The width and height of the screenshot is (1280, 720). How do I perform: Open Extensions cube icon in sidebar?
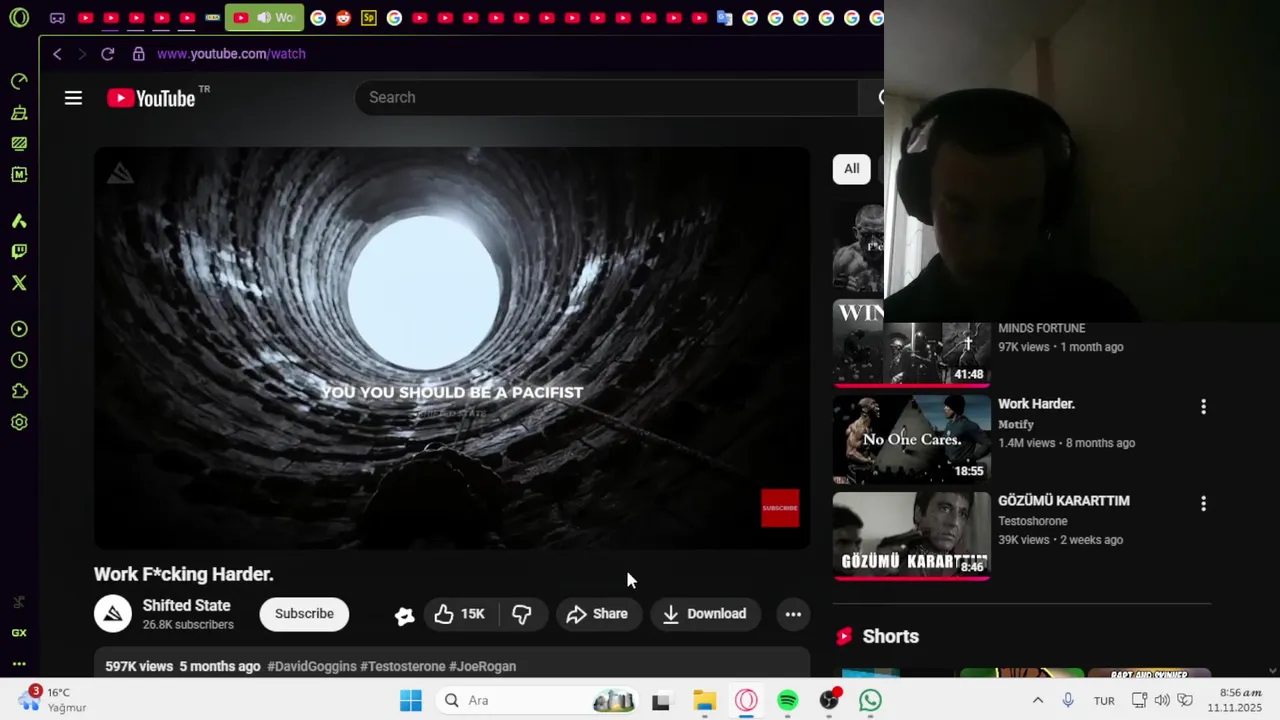pos(19,391)
